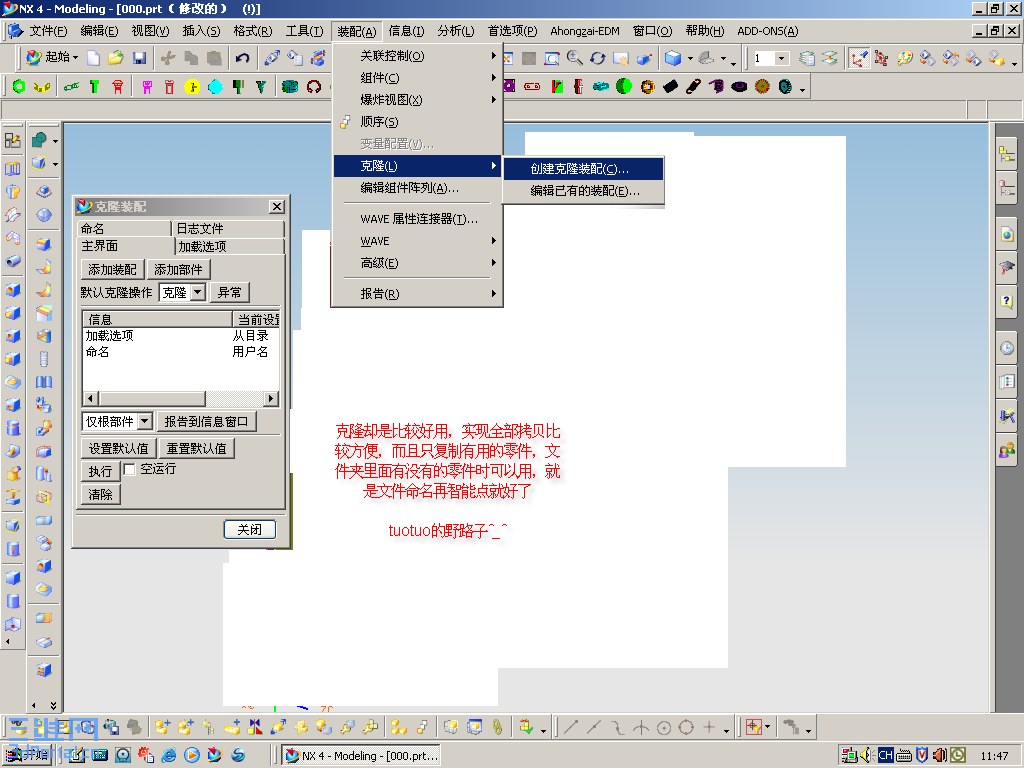The image size is (1024, 768).
Task: Click the magnifier Zoom in/out icon
Action: (x=575, y=58)
